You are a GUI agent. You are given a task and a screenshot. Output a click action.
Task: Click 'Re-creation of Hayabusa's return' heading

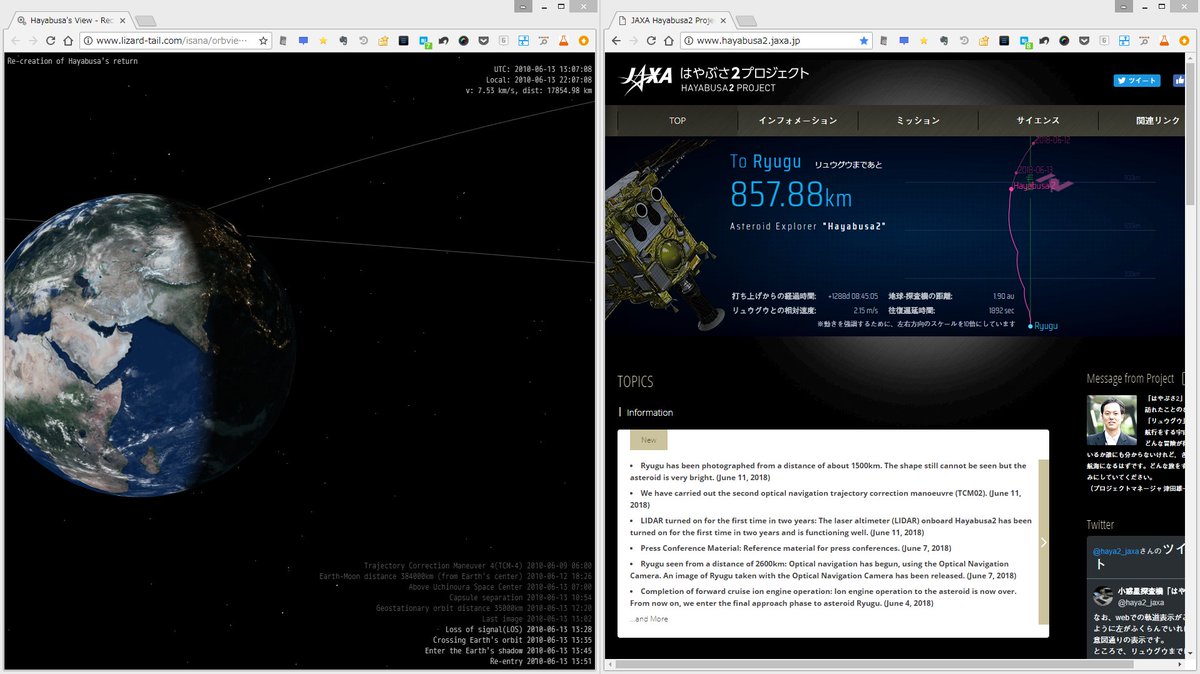(72, 61)
